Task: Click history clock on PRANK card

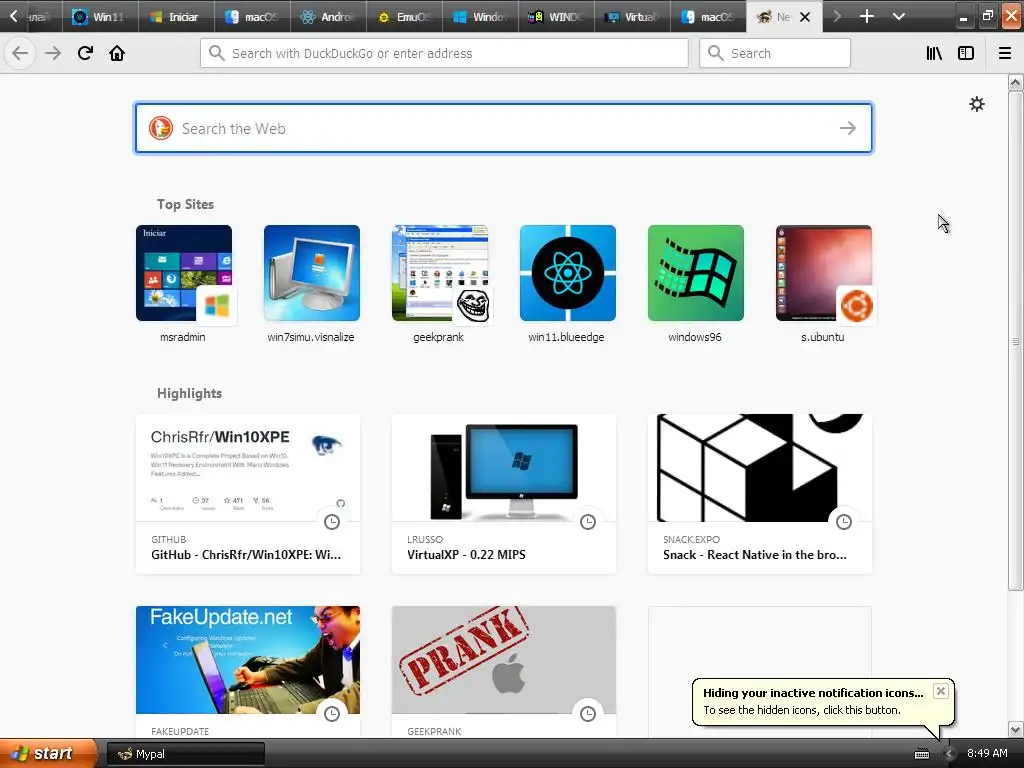Action: pyautogui.click(x=588, y=714)
